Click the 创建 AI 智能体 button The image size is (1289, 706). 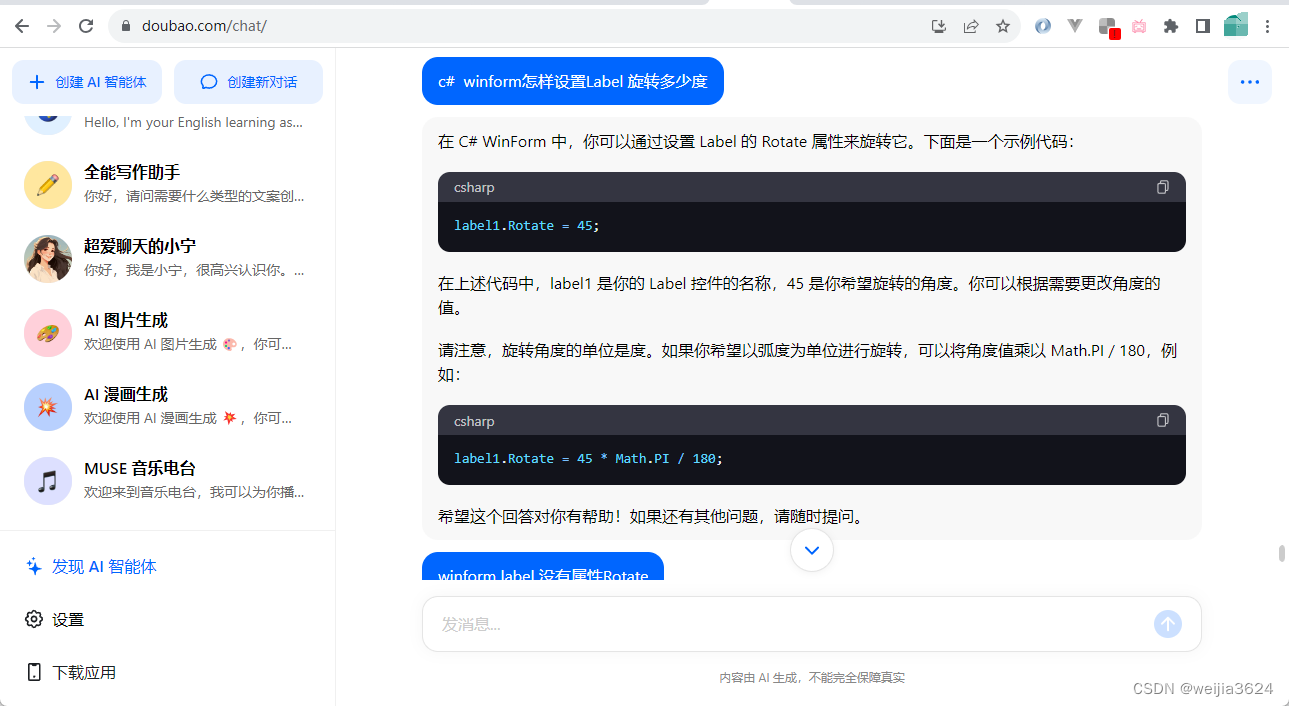87,82
